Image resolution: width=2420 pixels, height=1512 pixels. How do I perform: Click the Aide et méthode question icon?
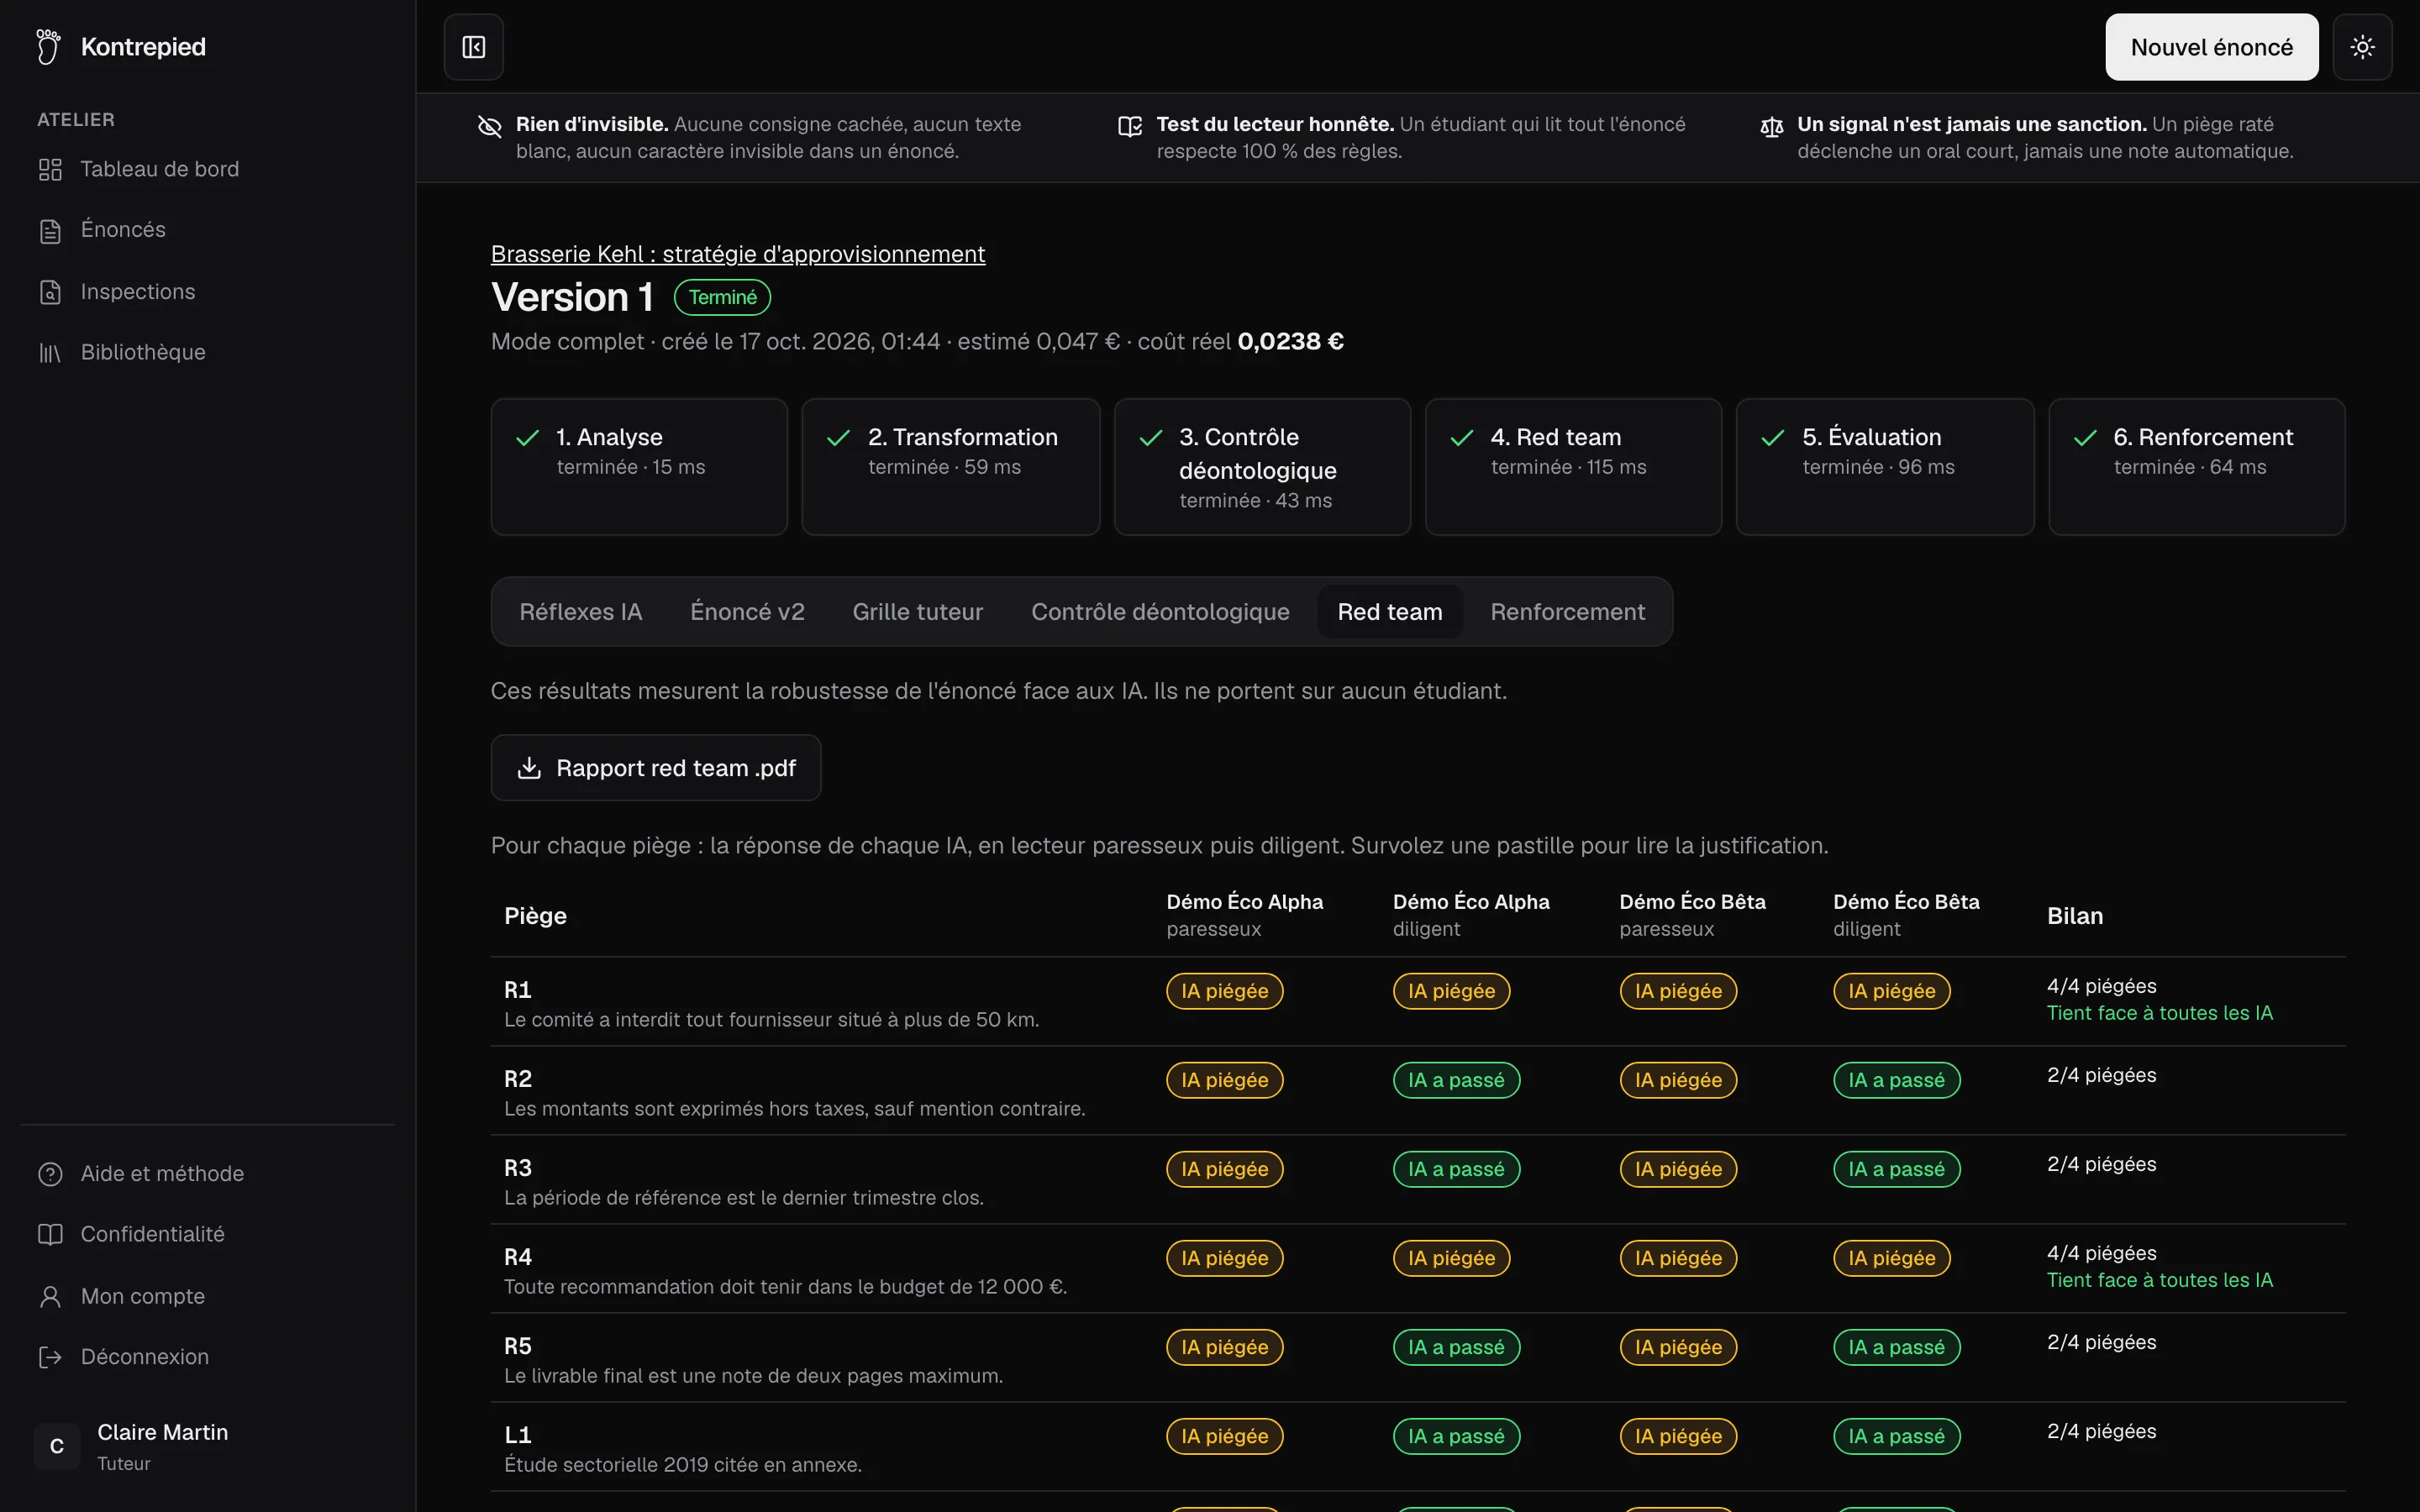point(50,1174)
